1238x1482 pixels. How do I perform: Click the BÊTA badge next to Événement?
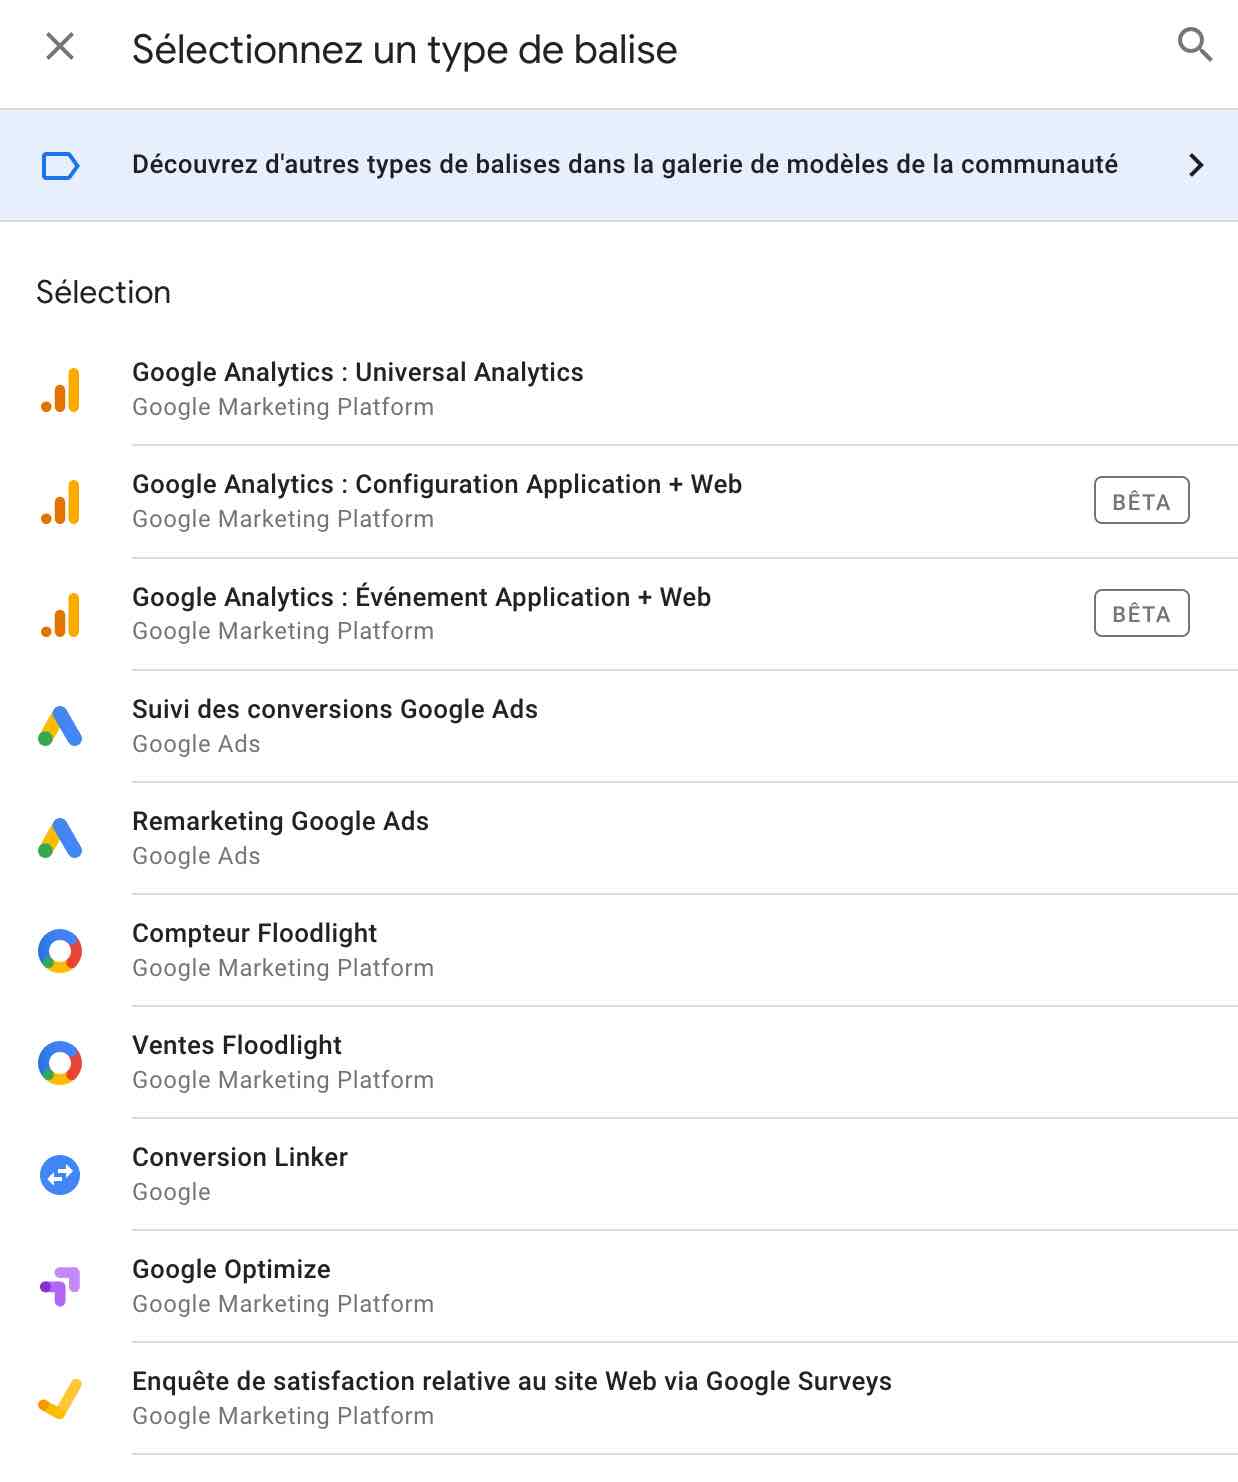point(1141,613)
